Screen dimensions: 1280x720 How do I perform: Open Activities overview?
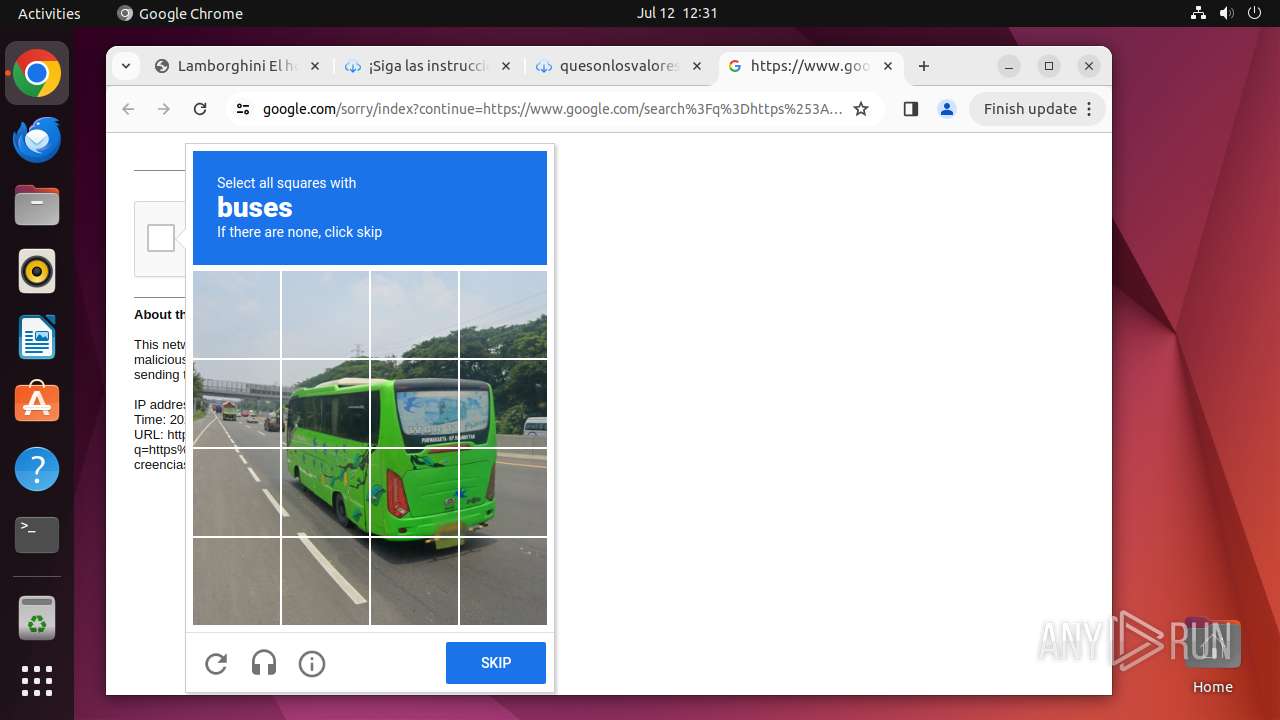tap(49, 13)
